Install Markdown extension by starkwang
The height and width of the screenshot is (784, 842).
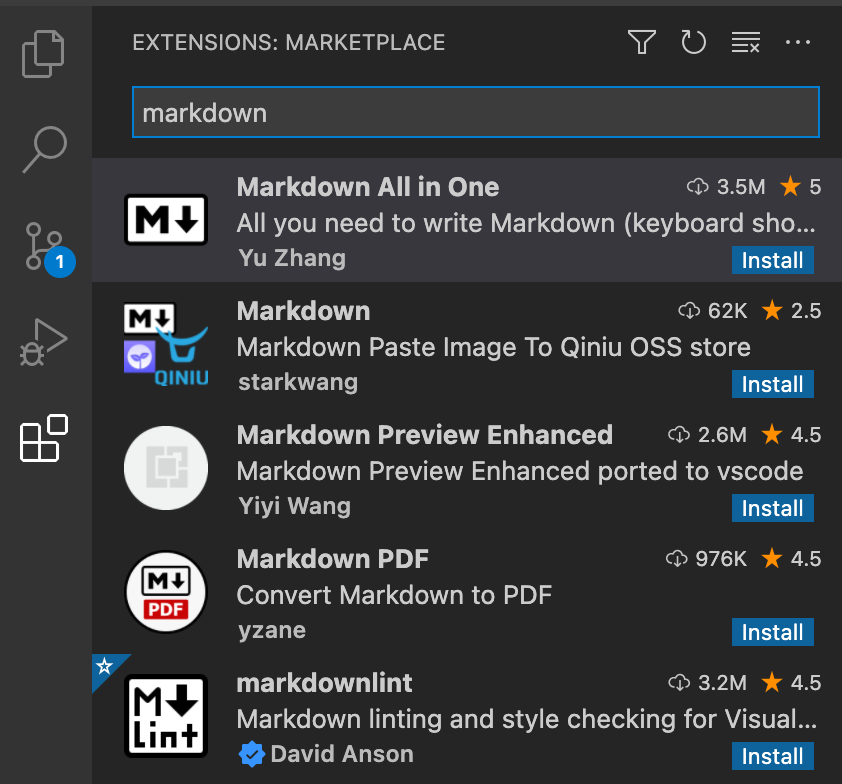point(772,384)
